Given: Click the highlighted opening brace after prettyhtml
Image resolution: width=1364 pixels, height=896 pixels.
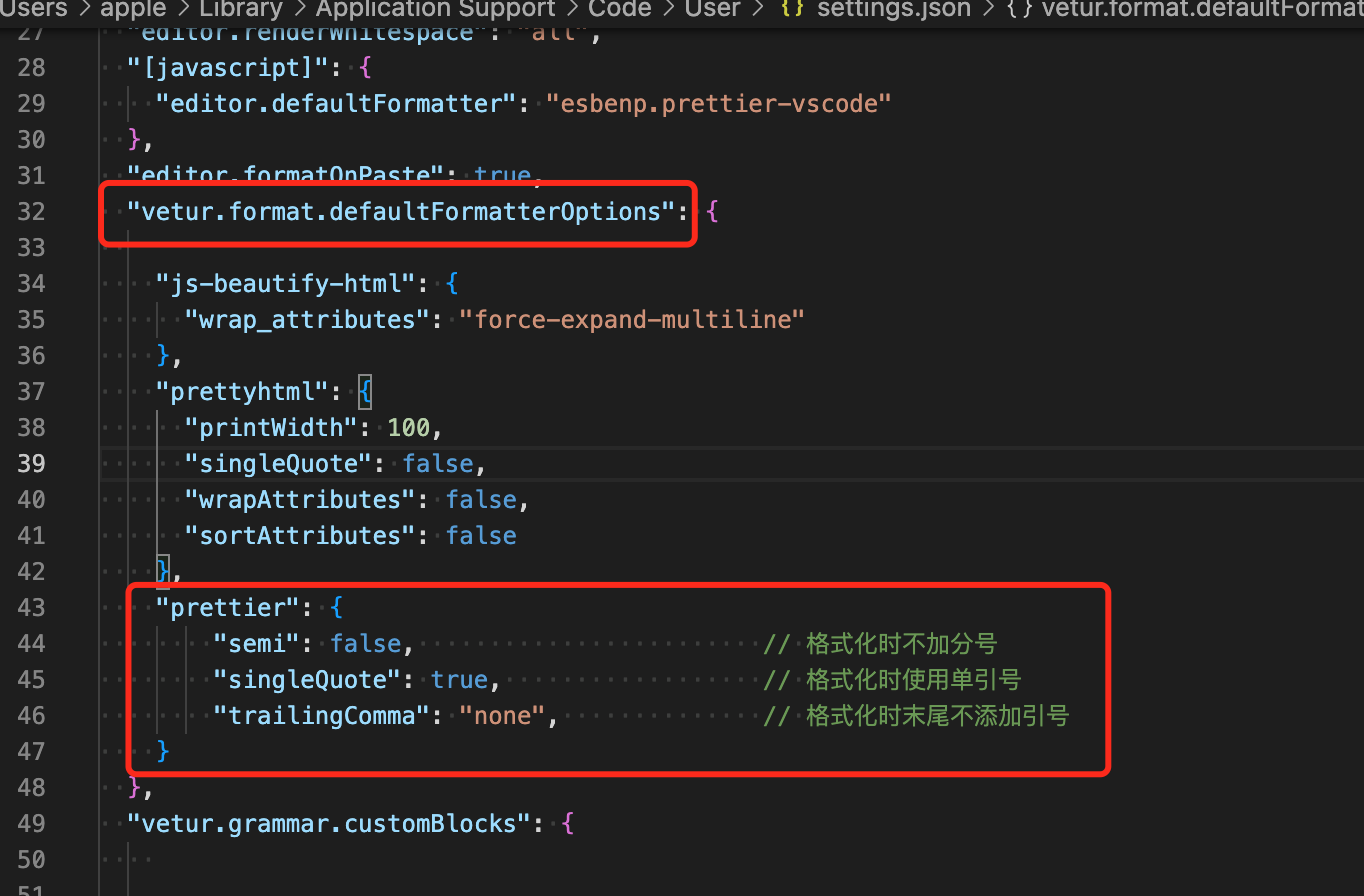Looking at the screenshot, I should pos(365,392).
